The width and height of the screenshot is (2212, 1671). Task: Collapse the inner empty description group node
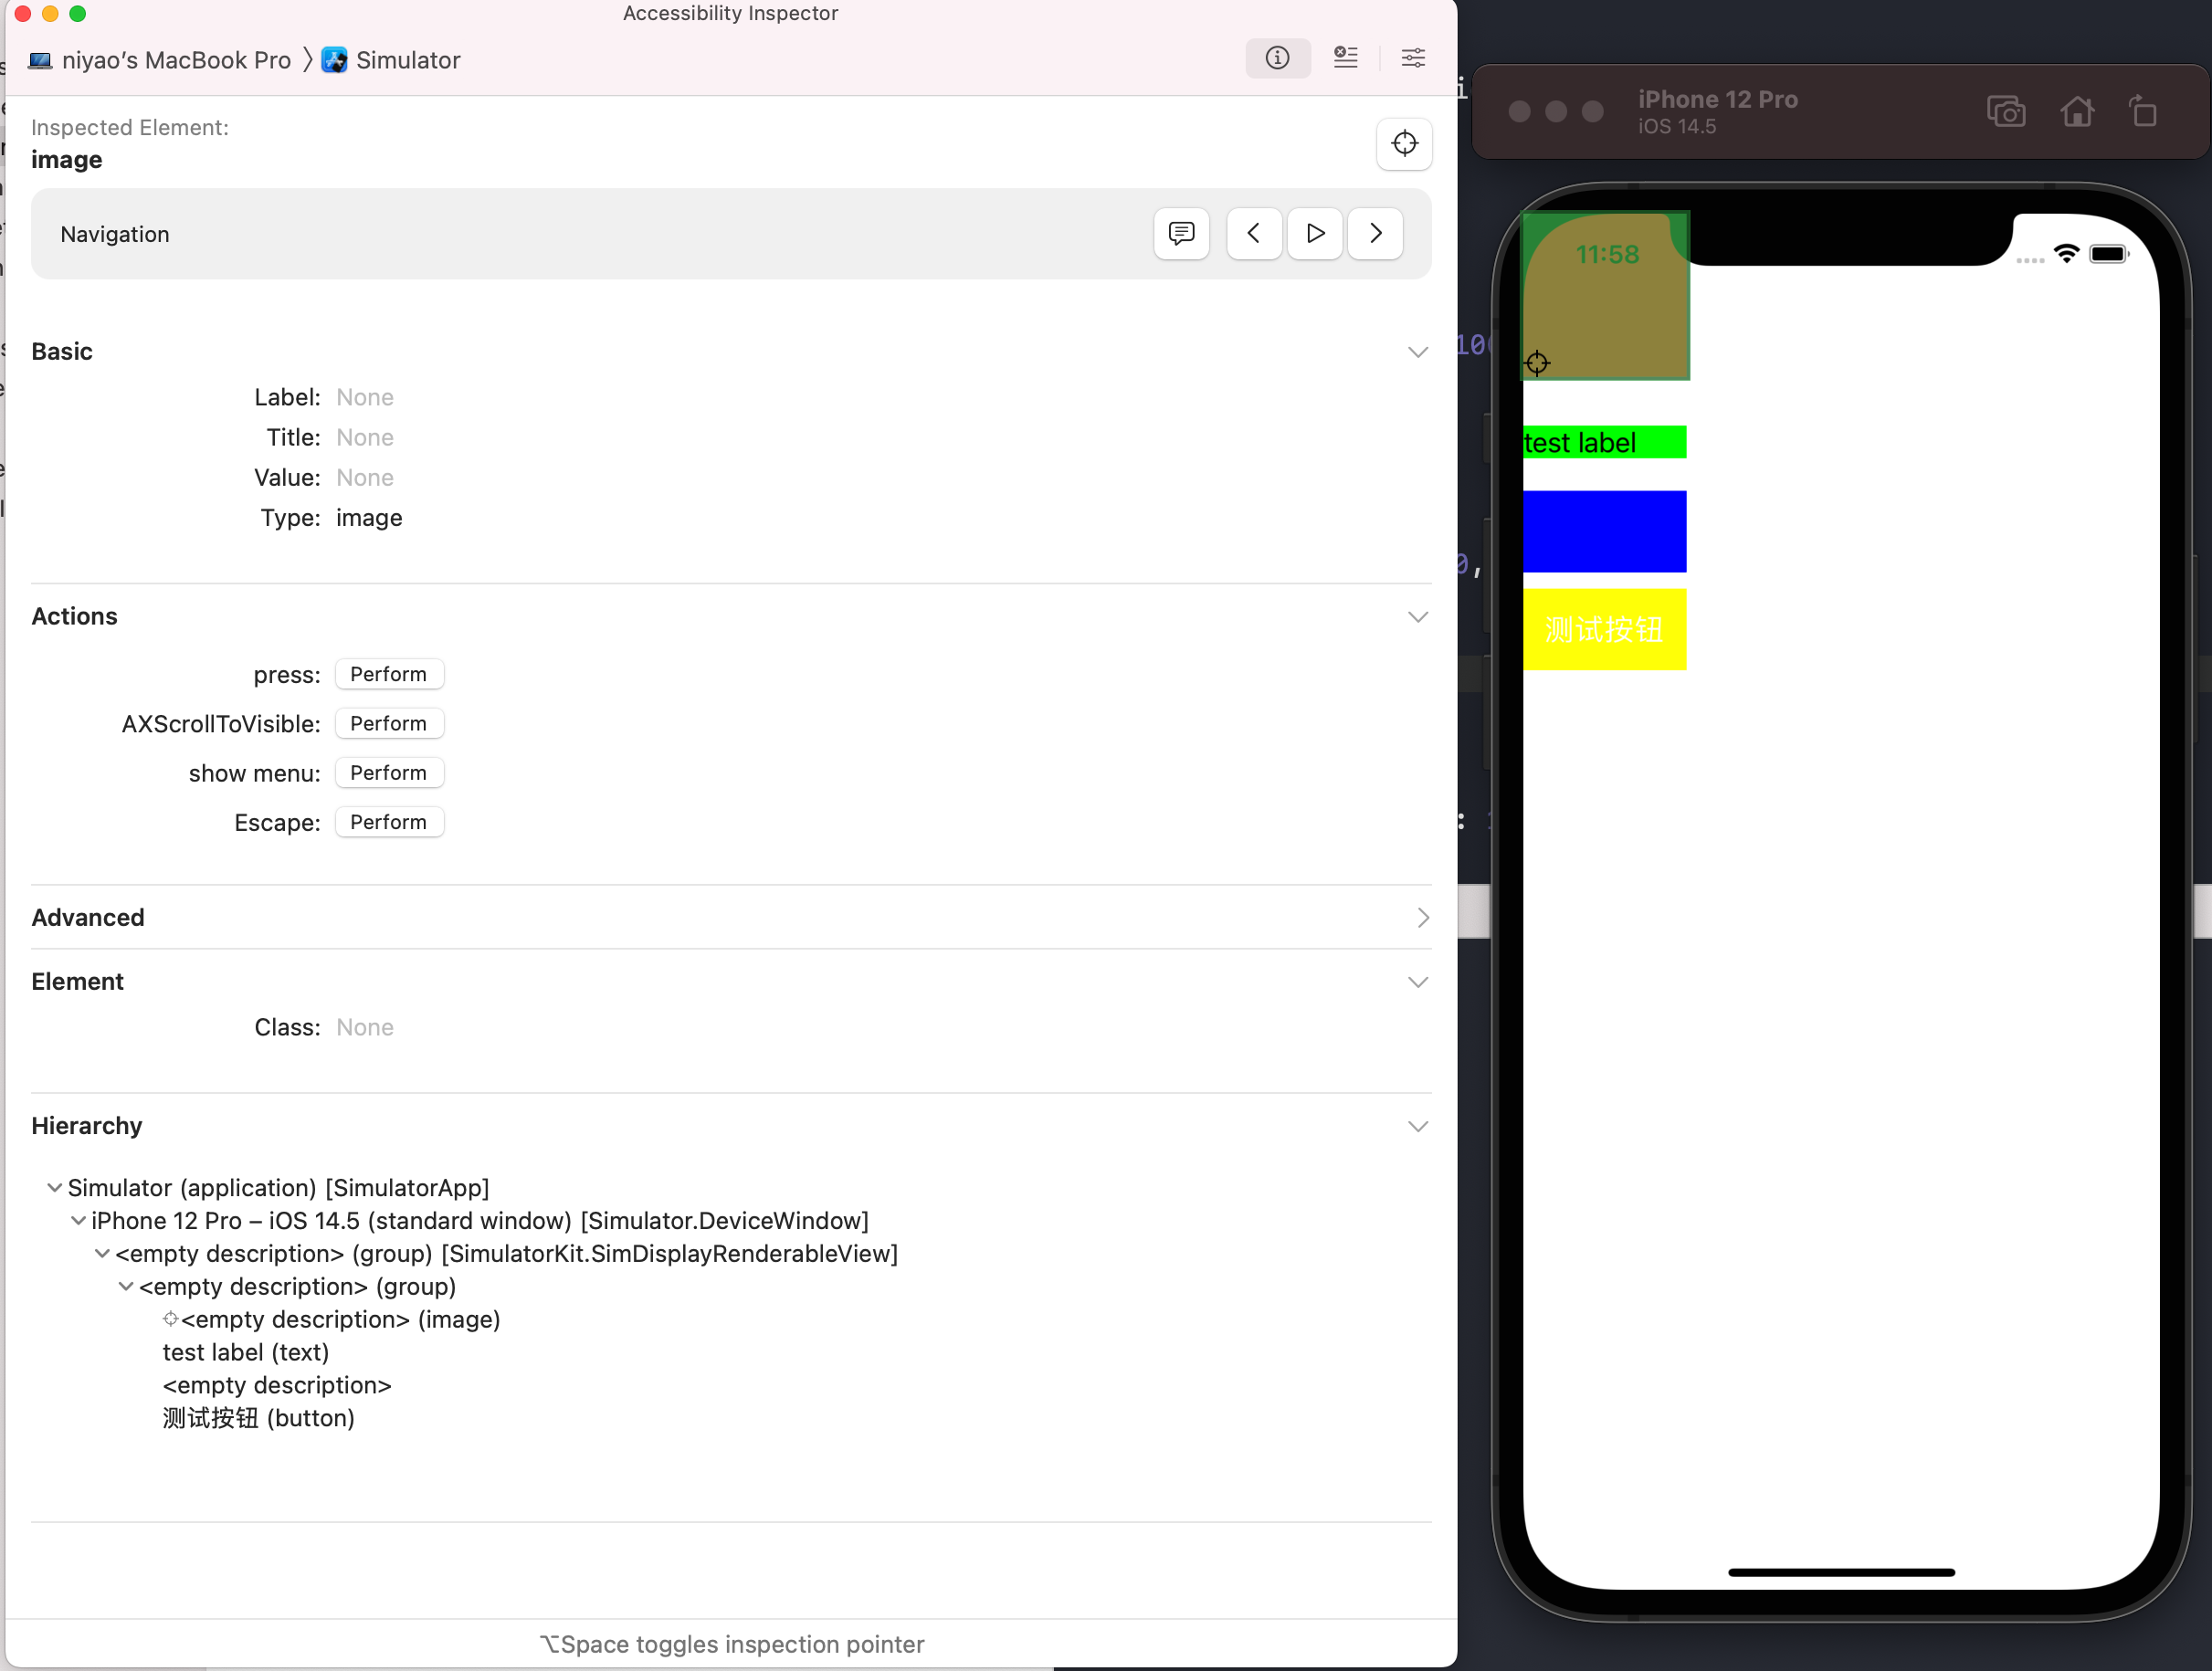point(126,1287)
